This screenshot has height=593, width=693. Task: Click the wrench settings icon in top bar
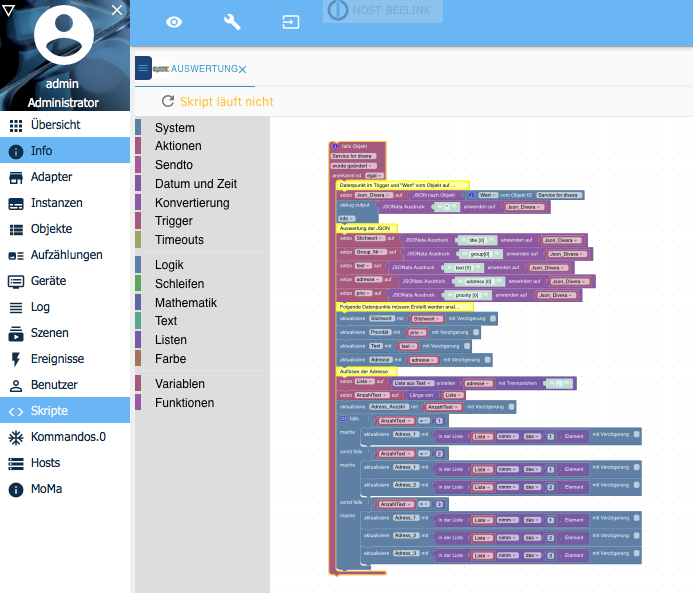tap(232, 22)
